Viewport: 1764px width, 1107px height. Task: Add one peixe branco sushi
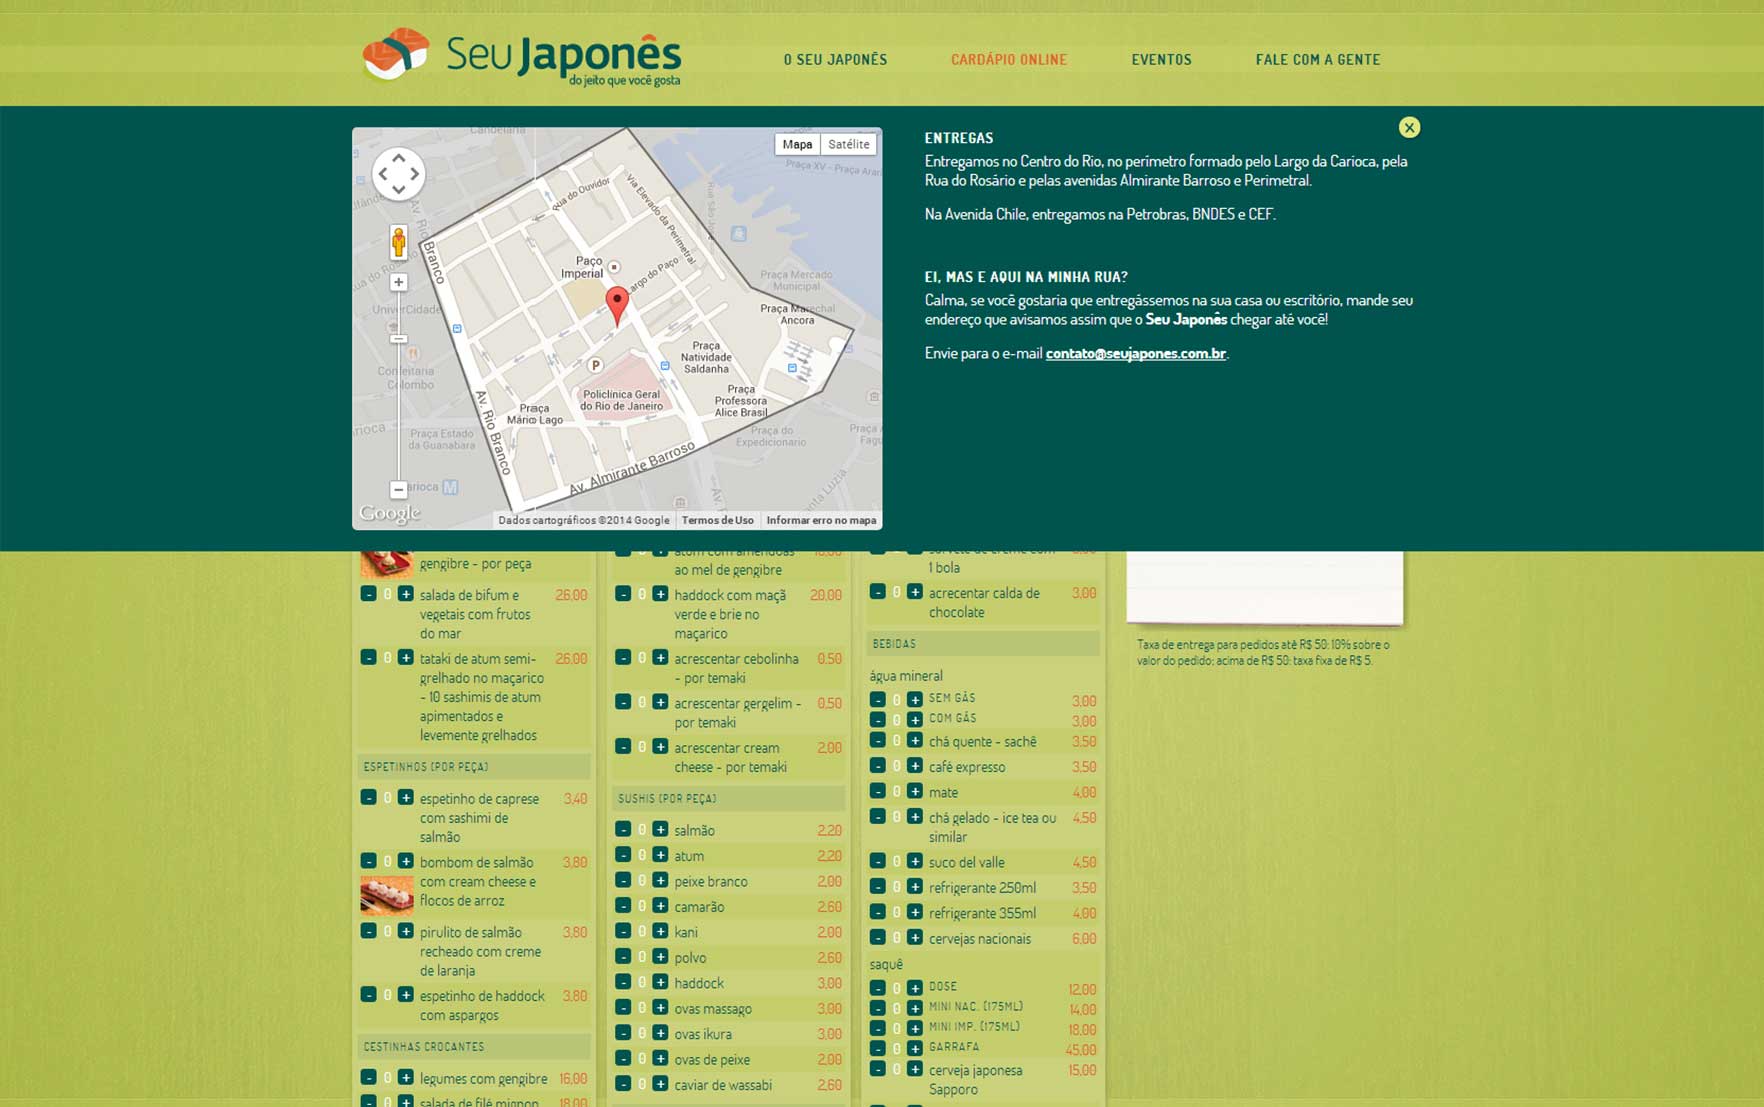point(660,880)
